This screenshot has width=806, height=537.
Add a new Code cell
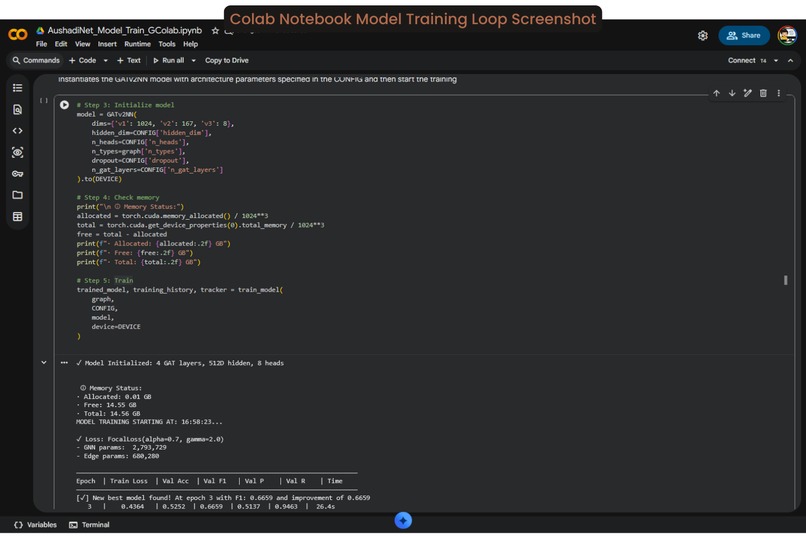click(x=83, y=61)
